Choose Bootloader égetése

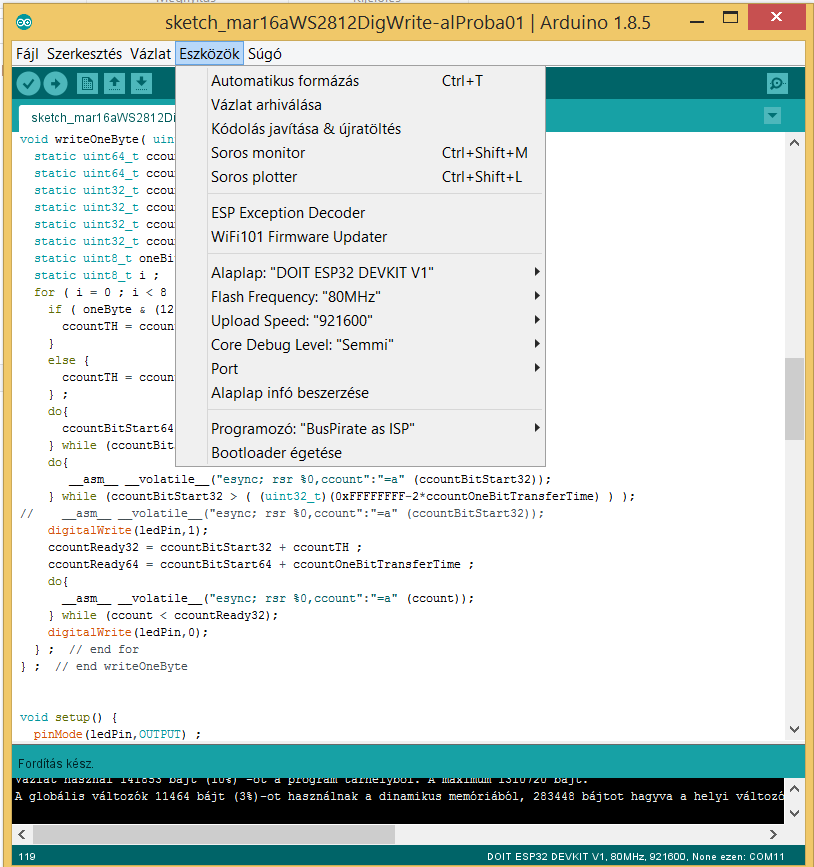coord(360,453)
